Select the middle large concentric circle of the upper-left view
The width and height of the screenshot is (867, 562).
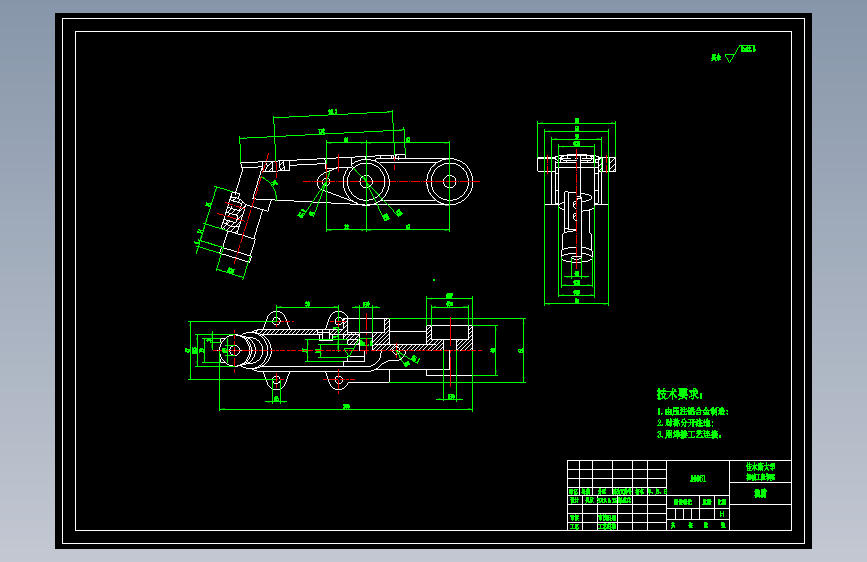(366, 181)
